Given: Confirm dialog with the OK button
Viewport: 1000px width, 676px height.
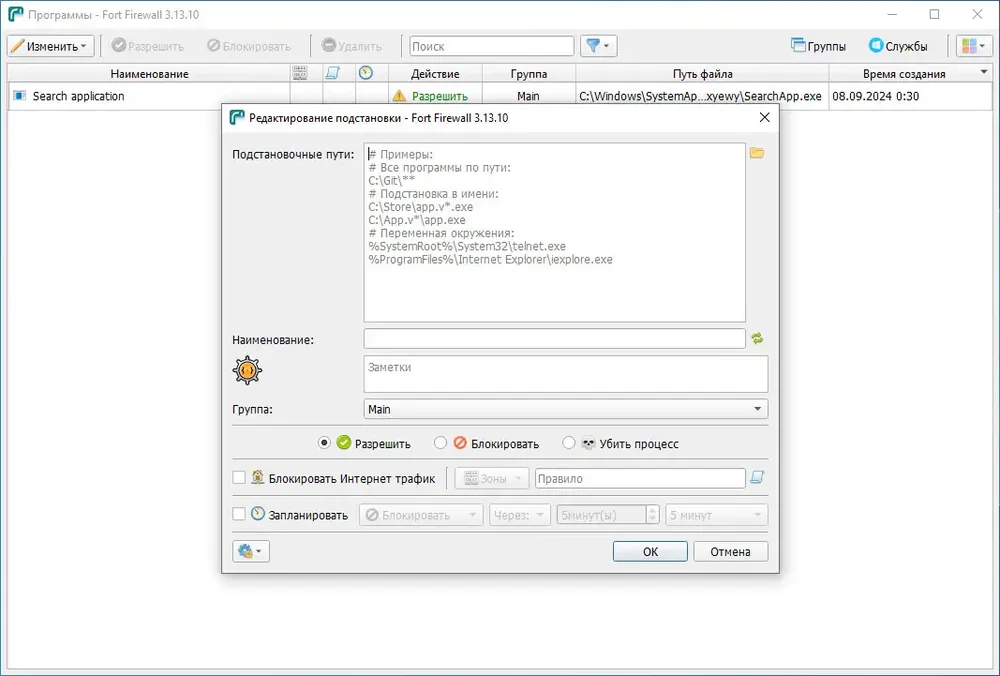Looking at the screenshot, I should point(650,552).
